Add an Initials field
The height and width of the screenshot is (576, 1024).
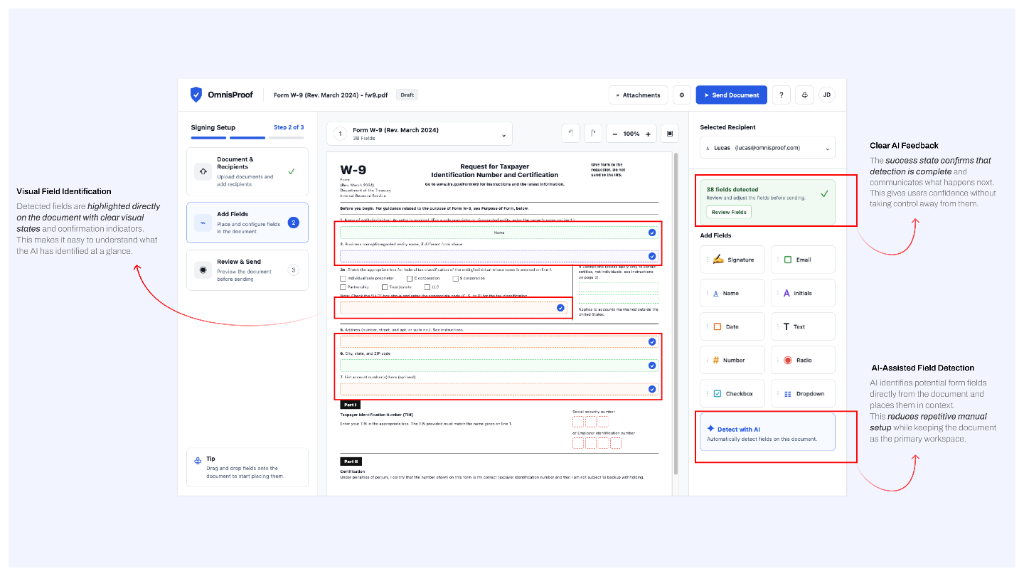point(803,293)
